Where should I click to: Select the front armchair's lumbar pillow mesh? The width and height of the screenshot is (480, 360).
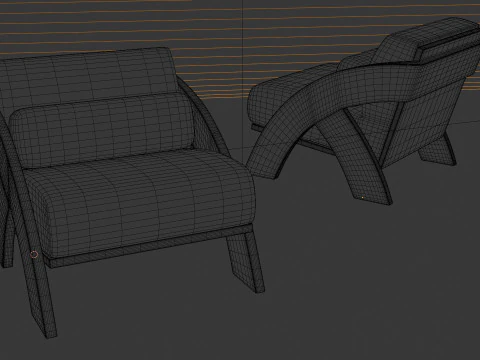coord(102,130)
